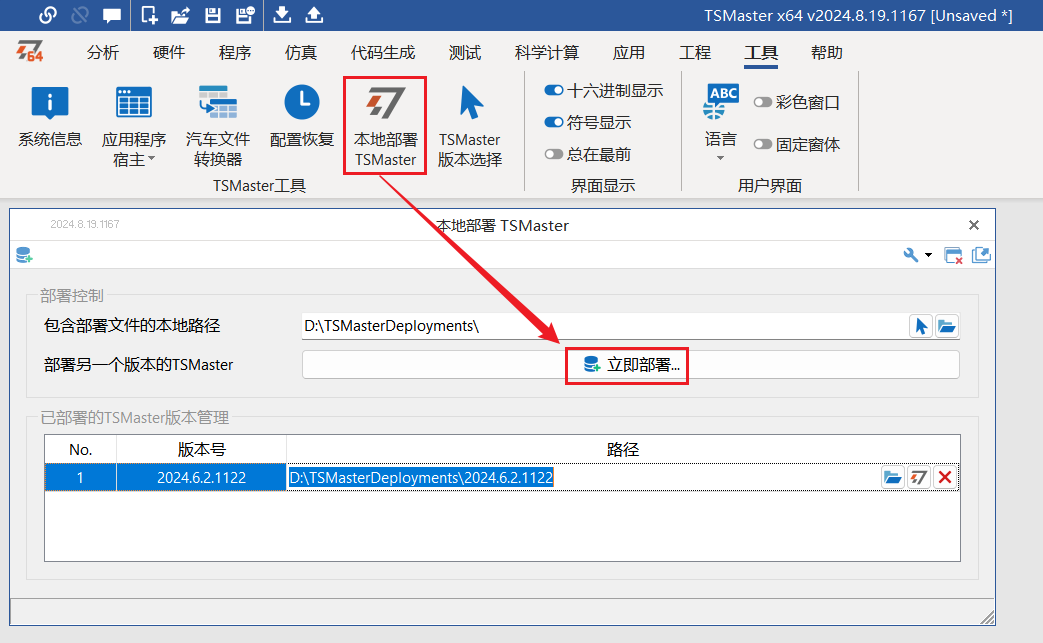1043x643 pixels.
Task: Open the 硬件 ribbon tab
Action: (x=169, y=53)
